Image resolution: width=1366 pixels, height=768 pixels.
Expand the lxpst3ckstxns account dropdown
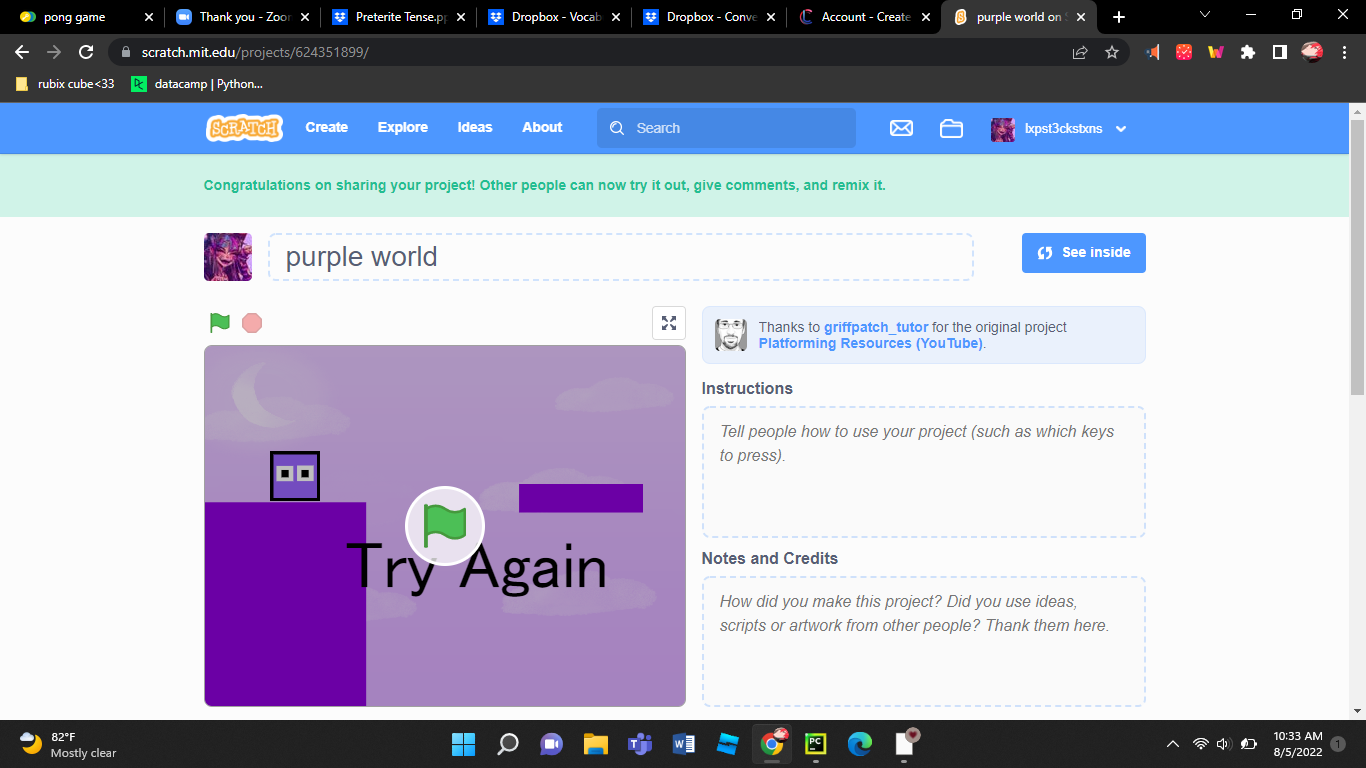coord(1120,129)
